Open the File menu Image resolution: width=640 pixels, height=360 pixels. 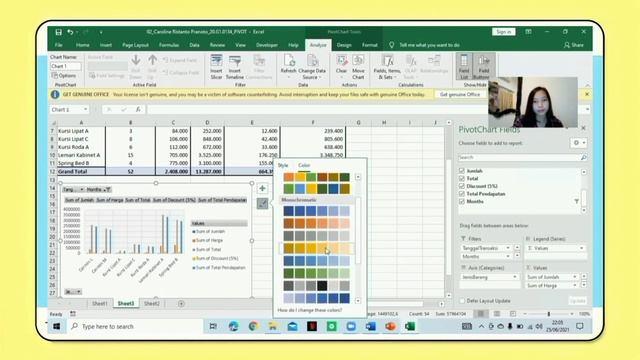coord(58,45)
